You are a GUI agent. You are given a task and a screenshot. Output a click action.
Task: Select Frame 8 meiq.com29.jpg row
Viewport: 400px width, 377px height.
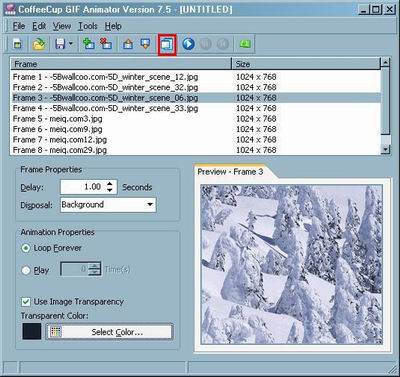click(x=195, y=150)
